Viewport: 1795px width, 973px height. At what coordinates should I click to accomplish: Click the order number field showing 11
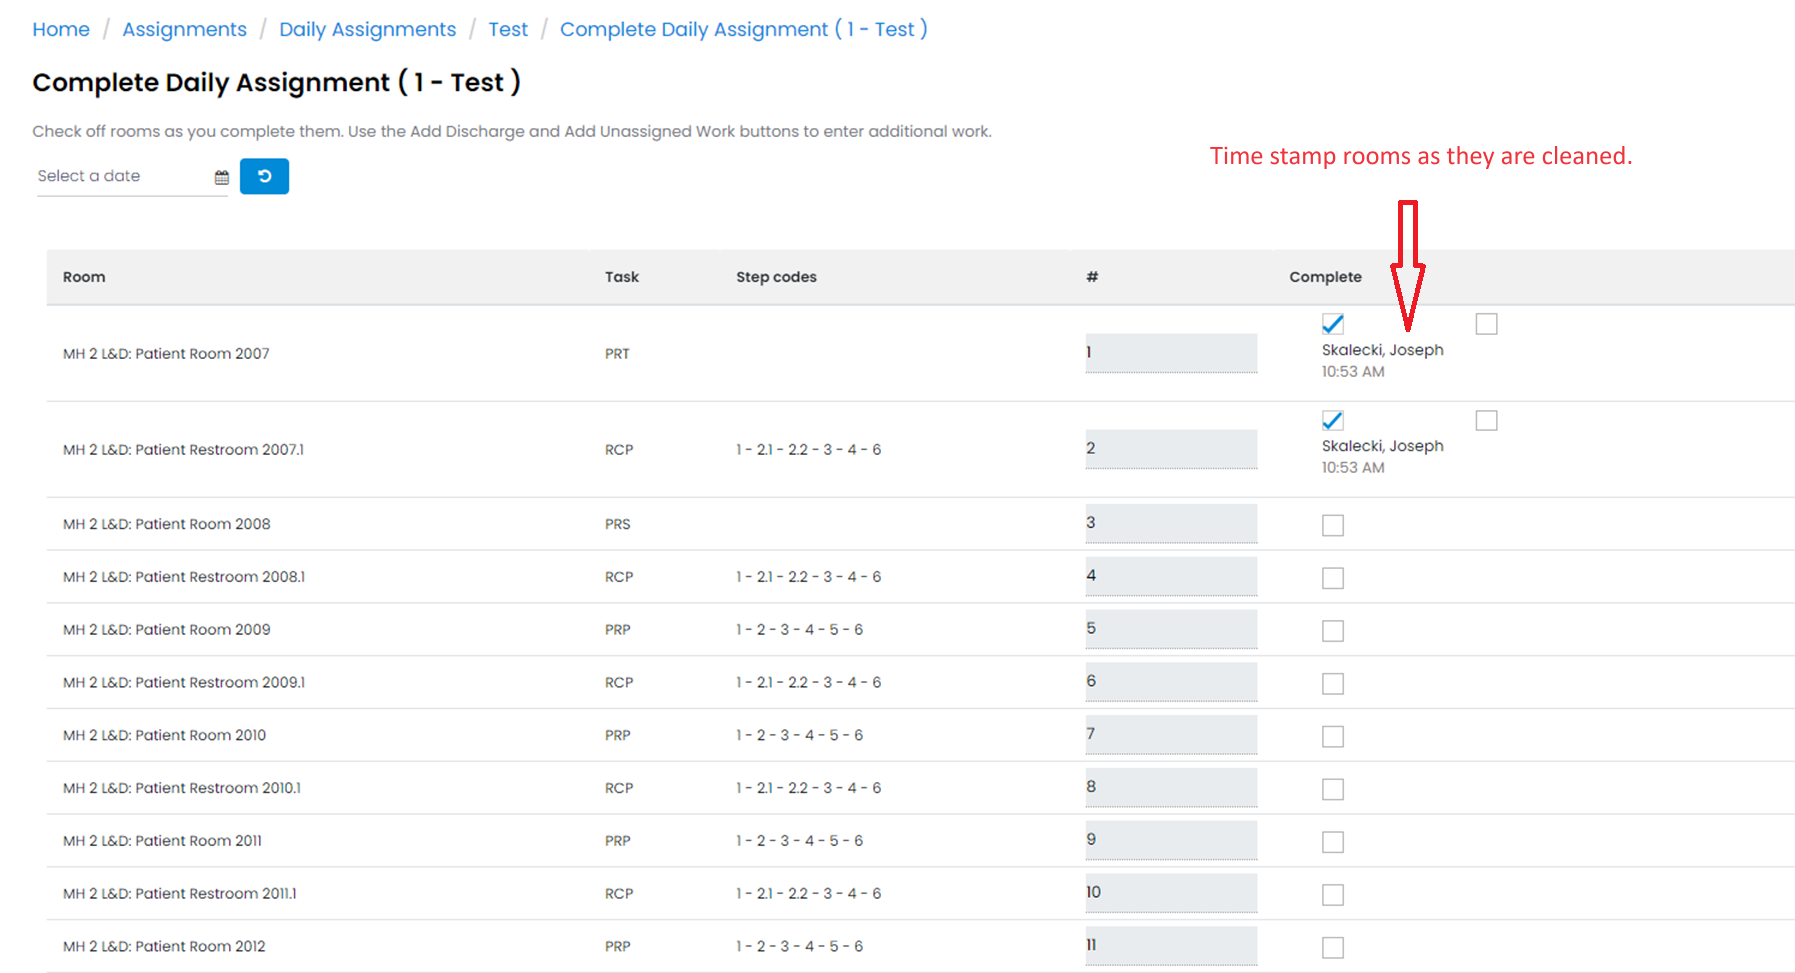tap(1171, 946)
